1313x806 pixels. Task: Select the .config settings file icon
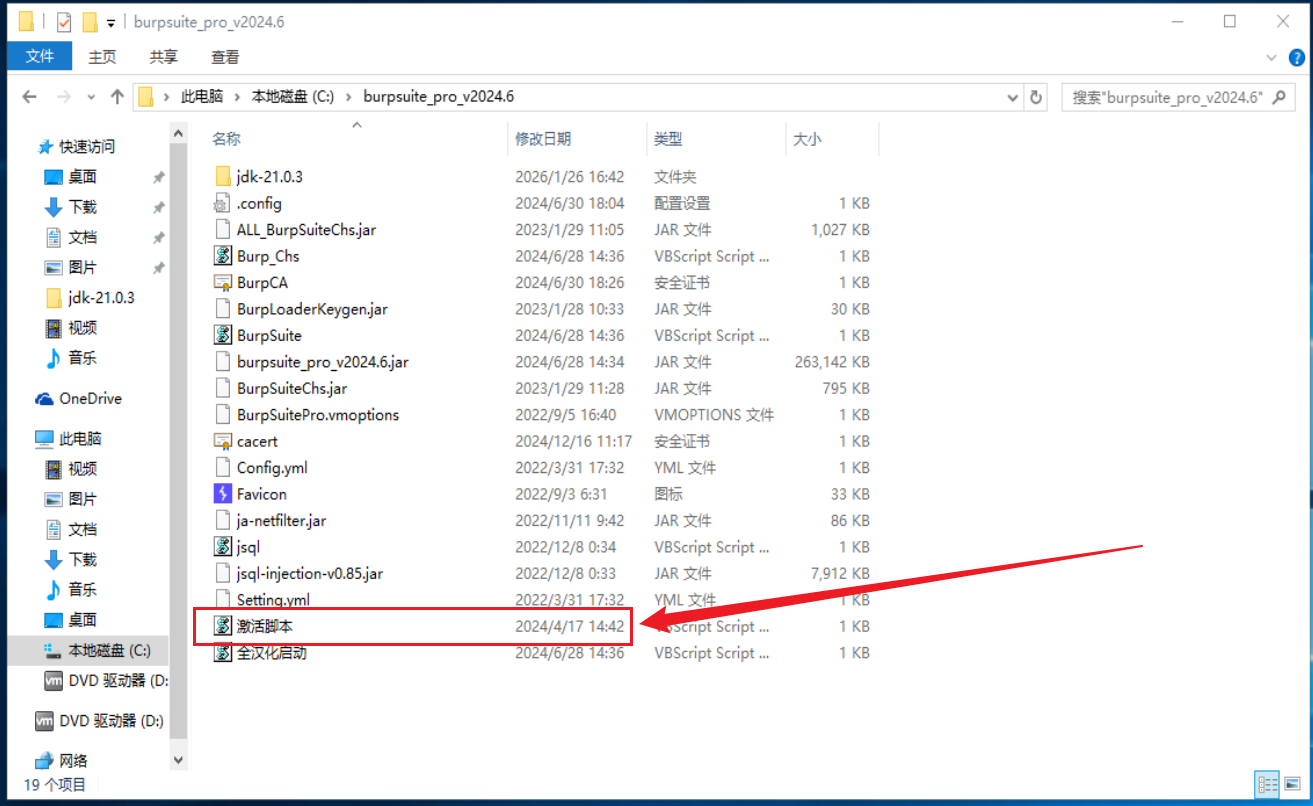[x=223, y=203]
